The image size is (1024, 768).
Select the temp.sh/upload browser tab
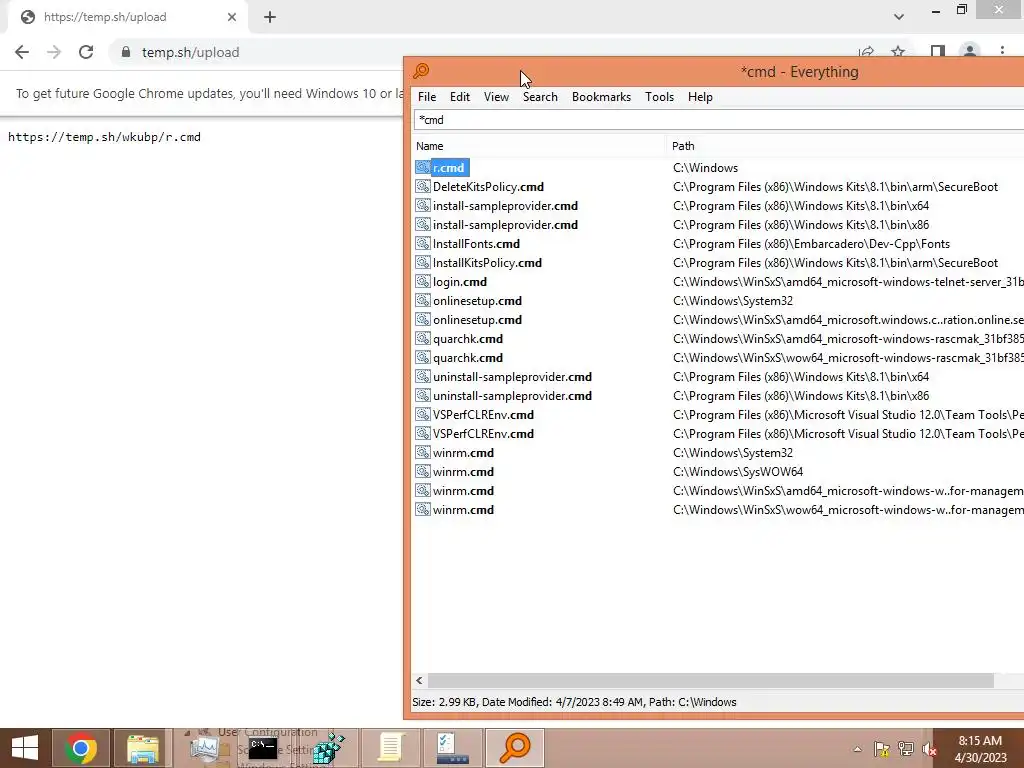tap(127, 17)
